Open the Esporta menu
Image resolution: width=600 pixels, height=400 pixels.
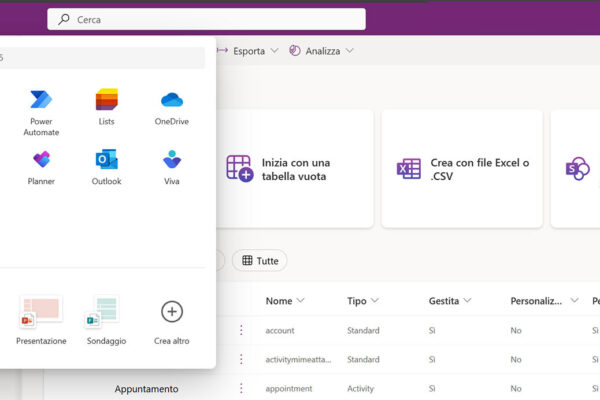click(x=248, y=51)
